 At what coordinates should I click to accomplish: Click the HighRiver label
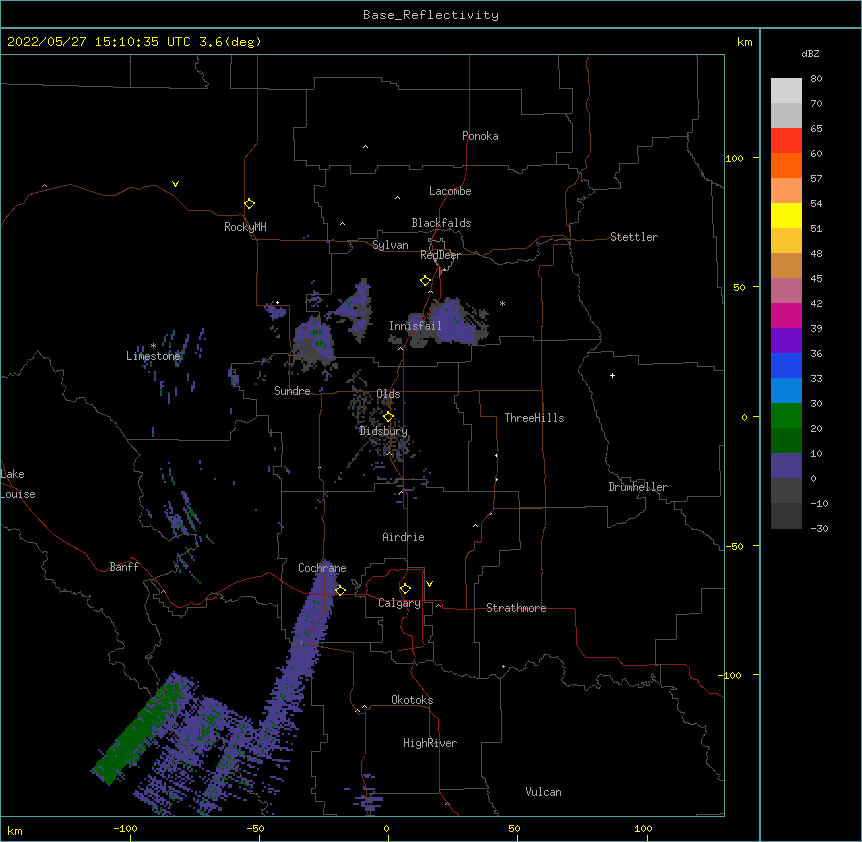point(430,743)
